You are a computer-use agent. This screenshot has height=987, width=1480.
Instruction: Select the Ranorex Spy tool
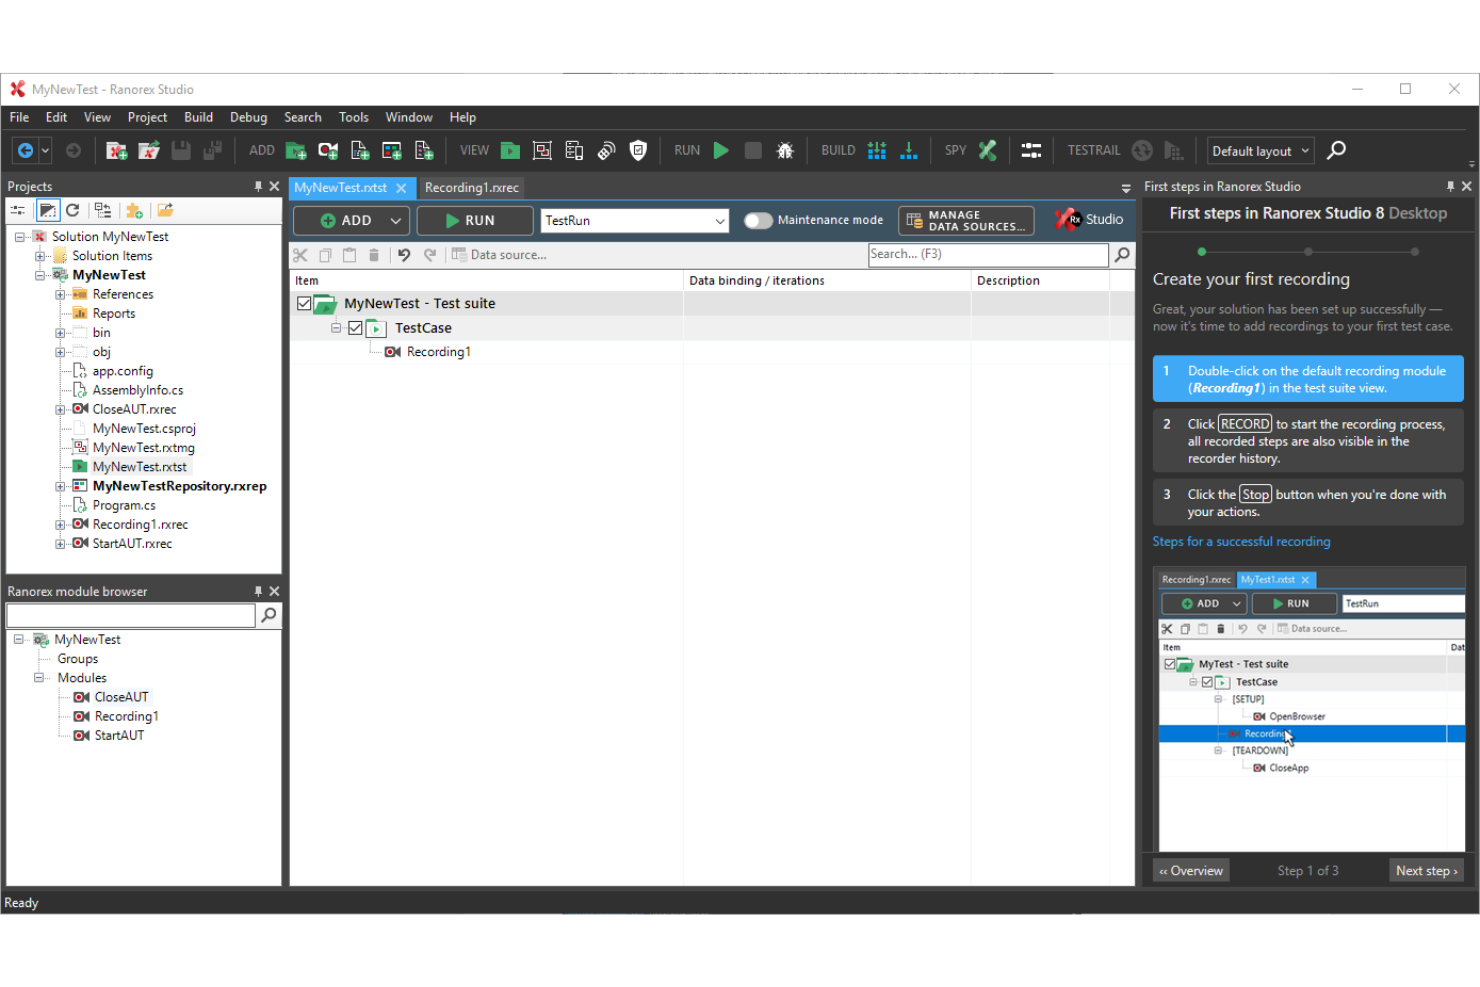(987, 150)
